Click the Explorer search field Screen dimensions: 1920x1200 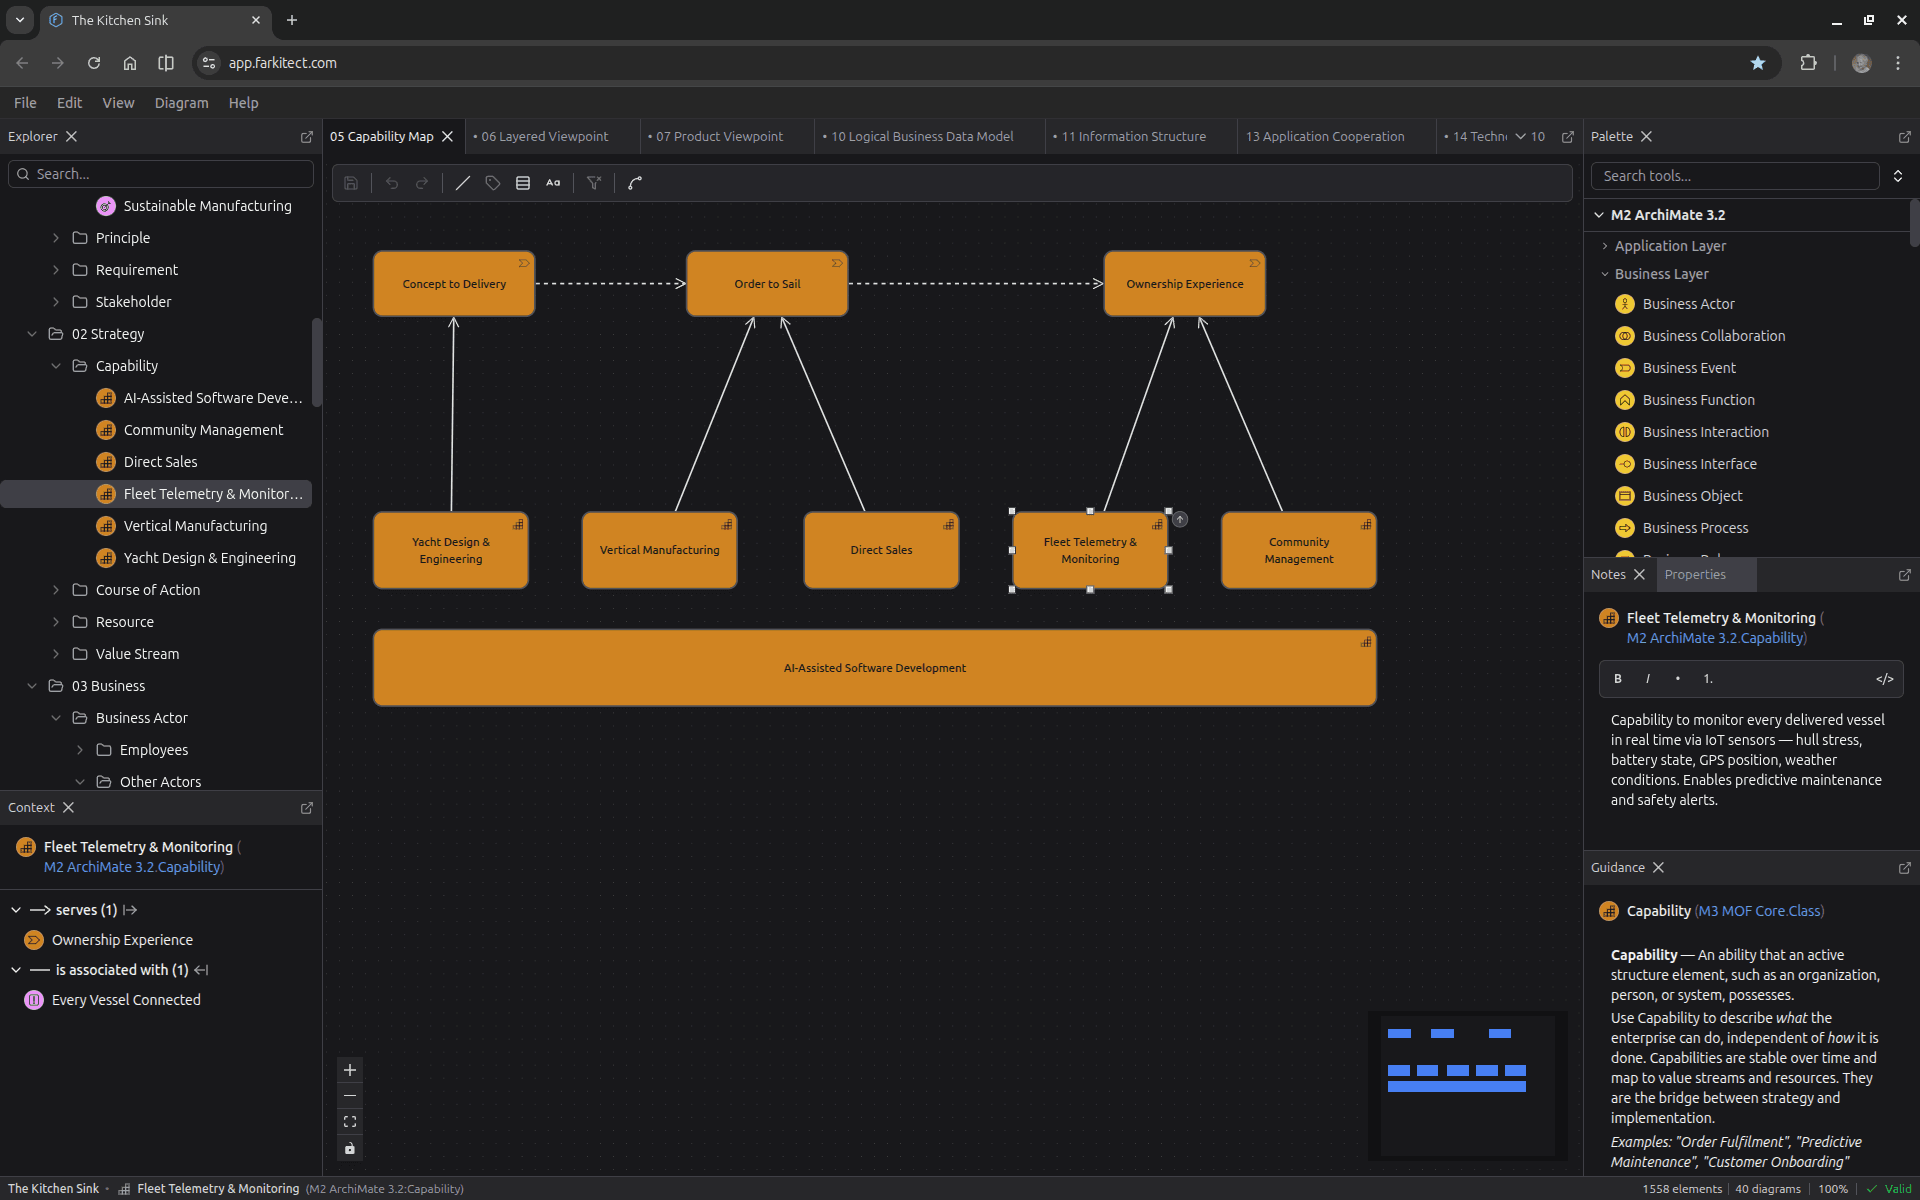pyautogui.click(x=161, y=174)
